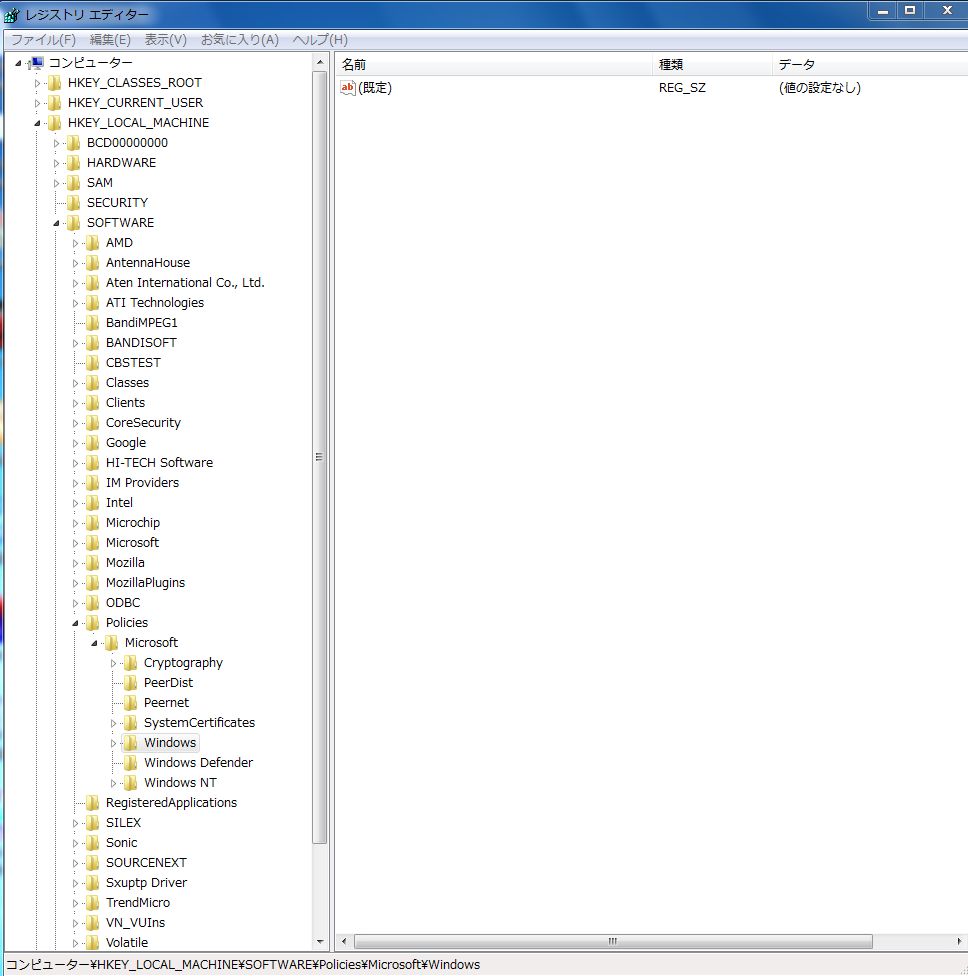Select the CoreSecurity key
Viewport: 968px width, 976px height.
[143, 423]
